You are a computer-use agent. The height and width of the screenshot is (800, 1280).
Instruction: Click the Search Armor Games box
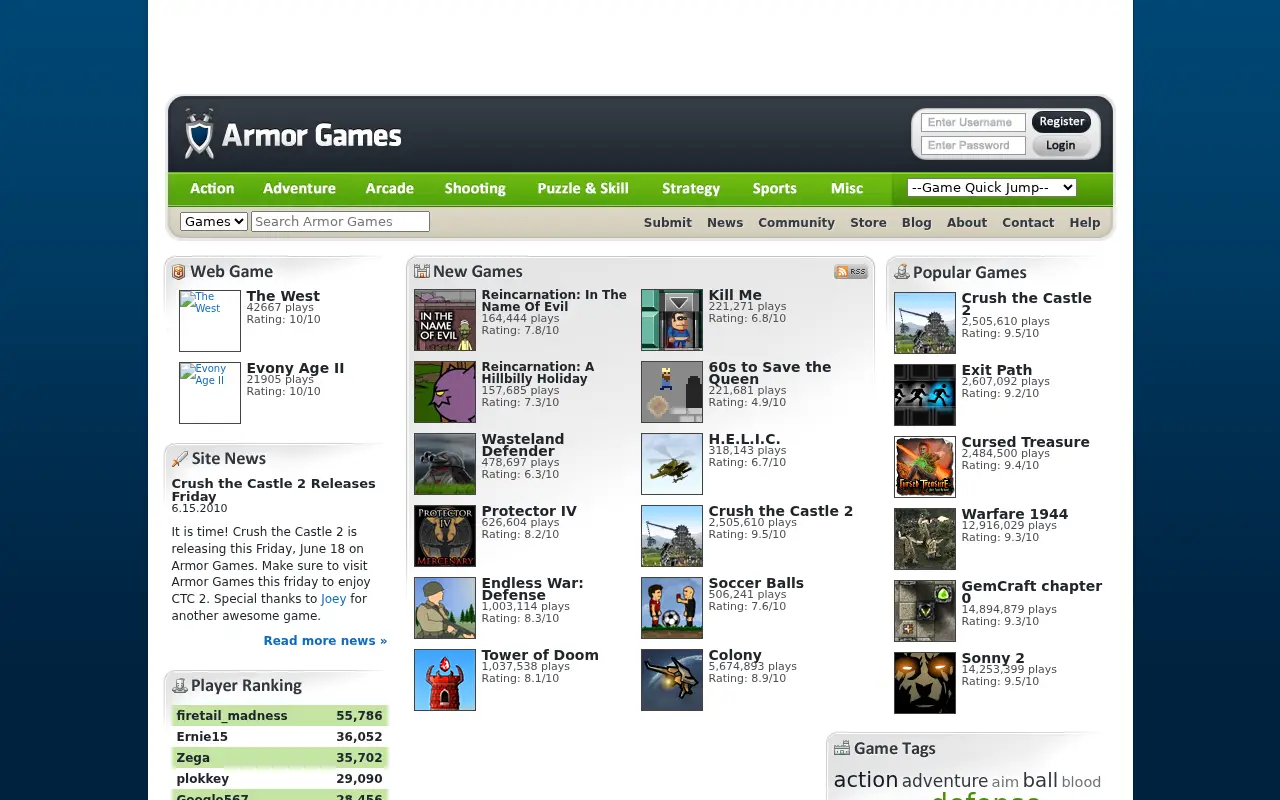pyautogui.click(x=341, y=221)
